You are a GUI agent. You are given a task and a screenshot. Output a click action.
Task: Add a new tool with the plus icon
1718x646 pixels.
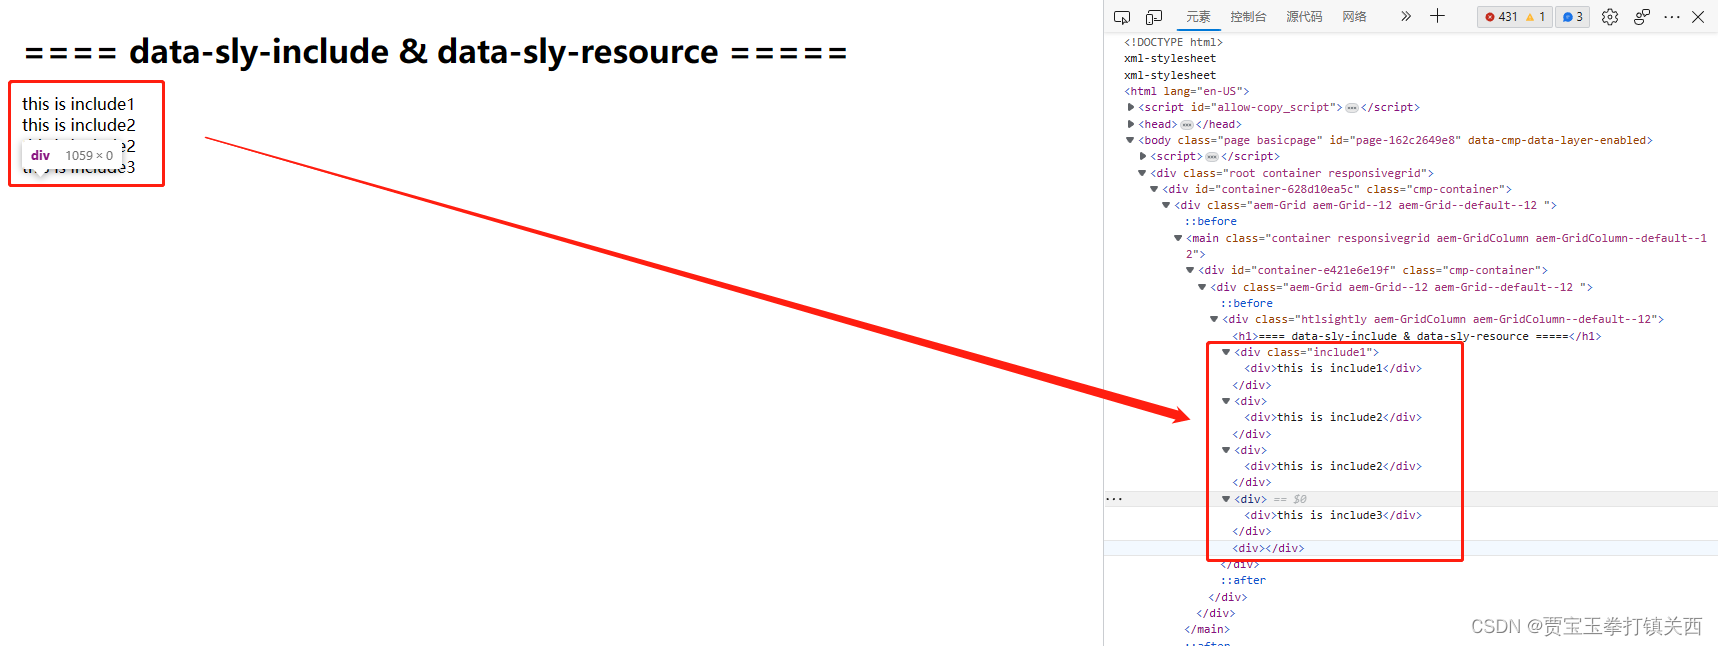(1437, 16)
